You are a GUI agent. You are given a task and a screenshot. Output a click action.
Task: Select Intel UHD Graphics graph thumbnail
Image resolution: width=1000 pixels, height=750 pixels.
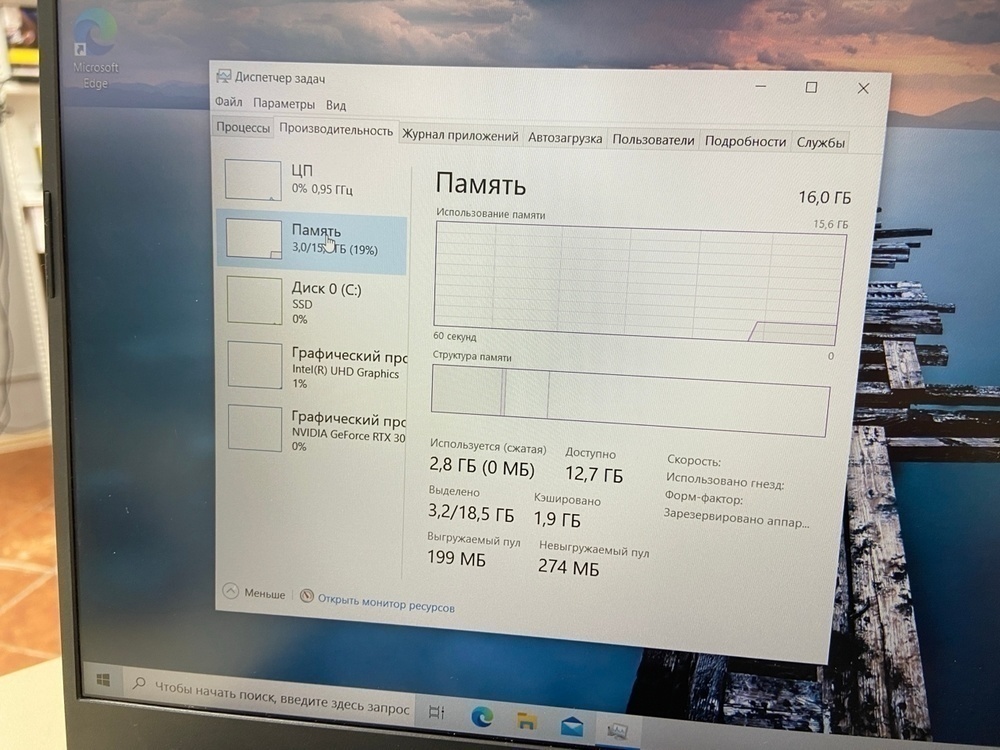pos(255,365)
